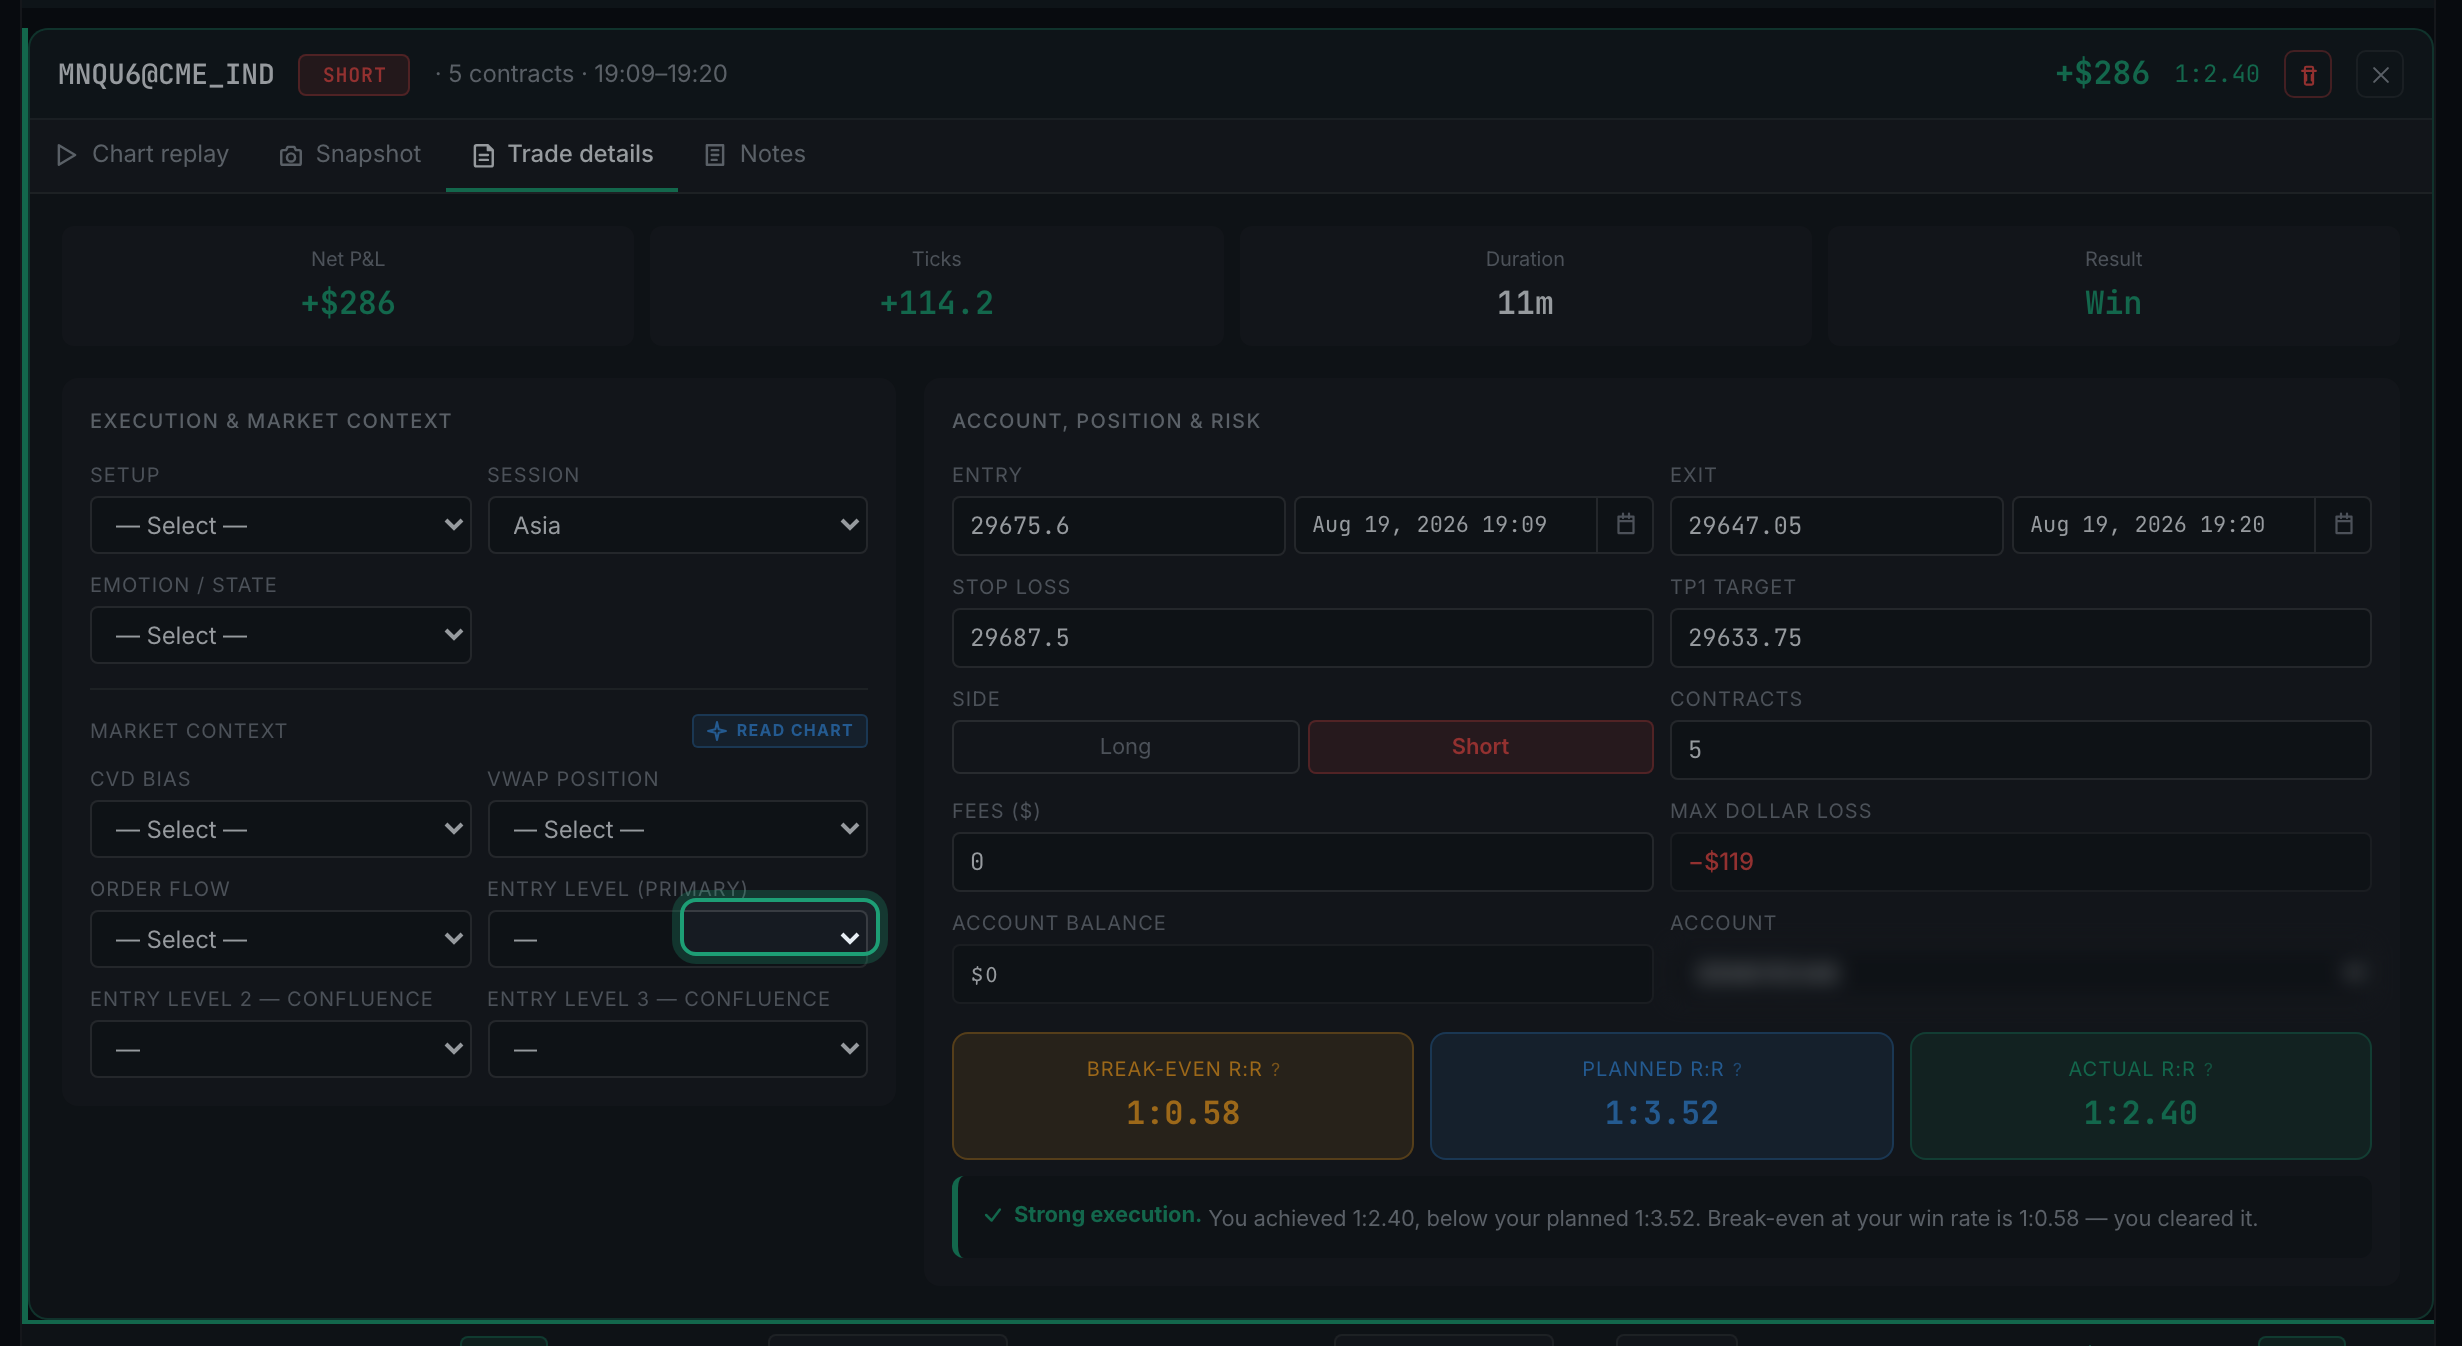The image size is (2462, 1346).
Task: Open the CVD Bias dropdown
Action: point(281,829)
